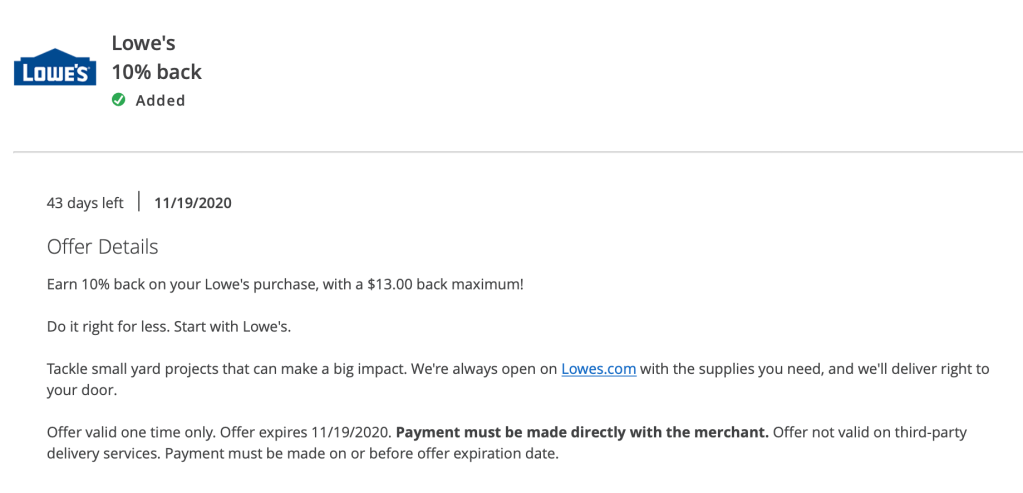1023x493 pixels.
Task: Click "Payment must be made on or before" sentence
Action: 360,453
